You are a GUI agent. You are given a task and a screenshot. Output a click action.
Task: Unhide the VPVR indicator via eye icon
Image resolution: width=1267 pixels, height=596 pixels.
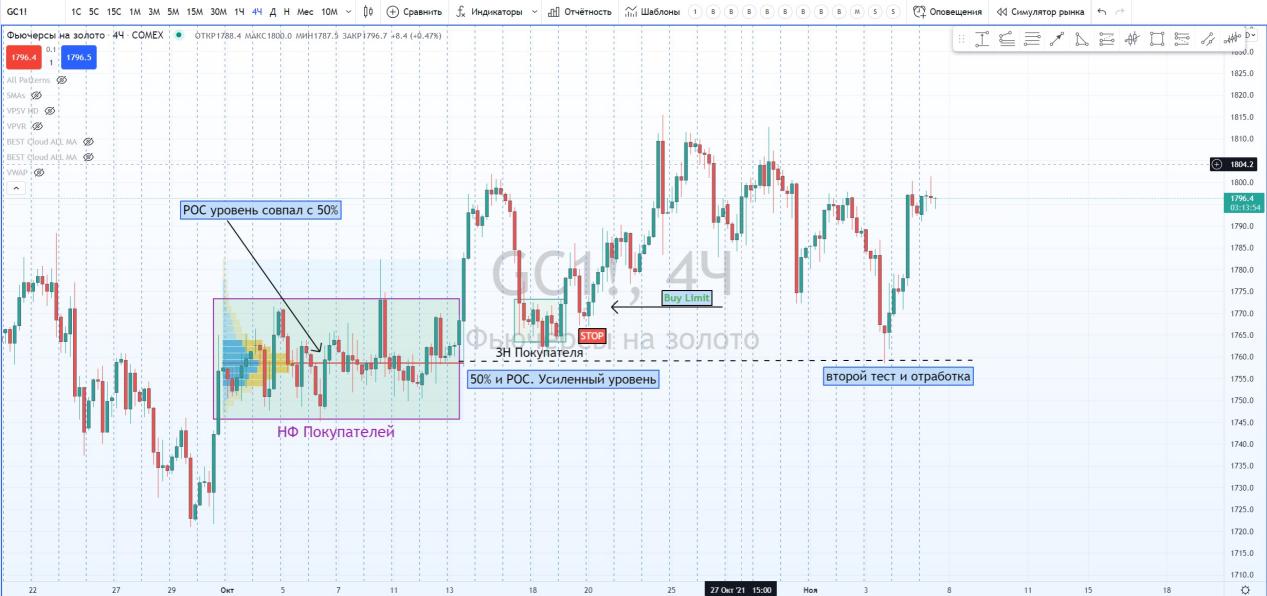tap(37, 127)
